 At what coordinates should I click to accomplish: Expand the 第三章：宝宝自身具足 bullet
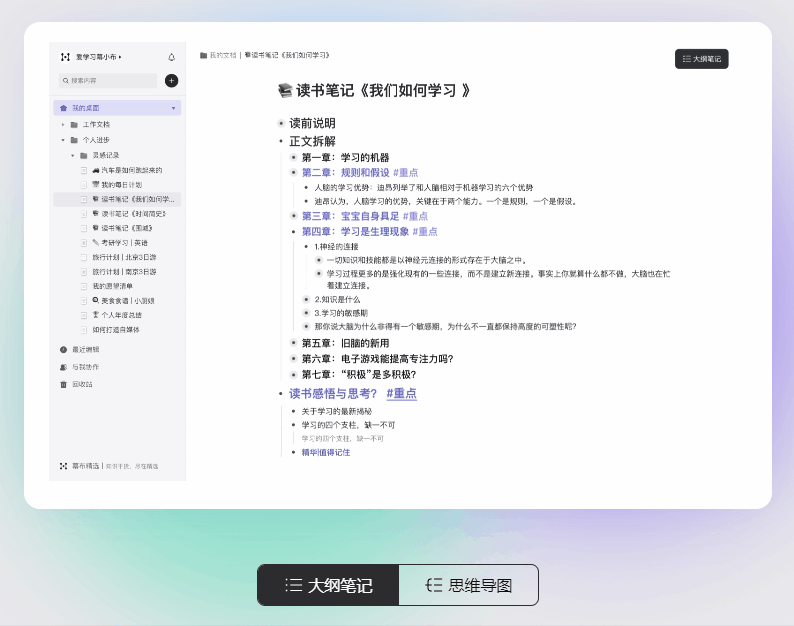[x=293, y=216]
